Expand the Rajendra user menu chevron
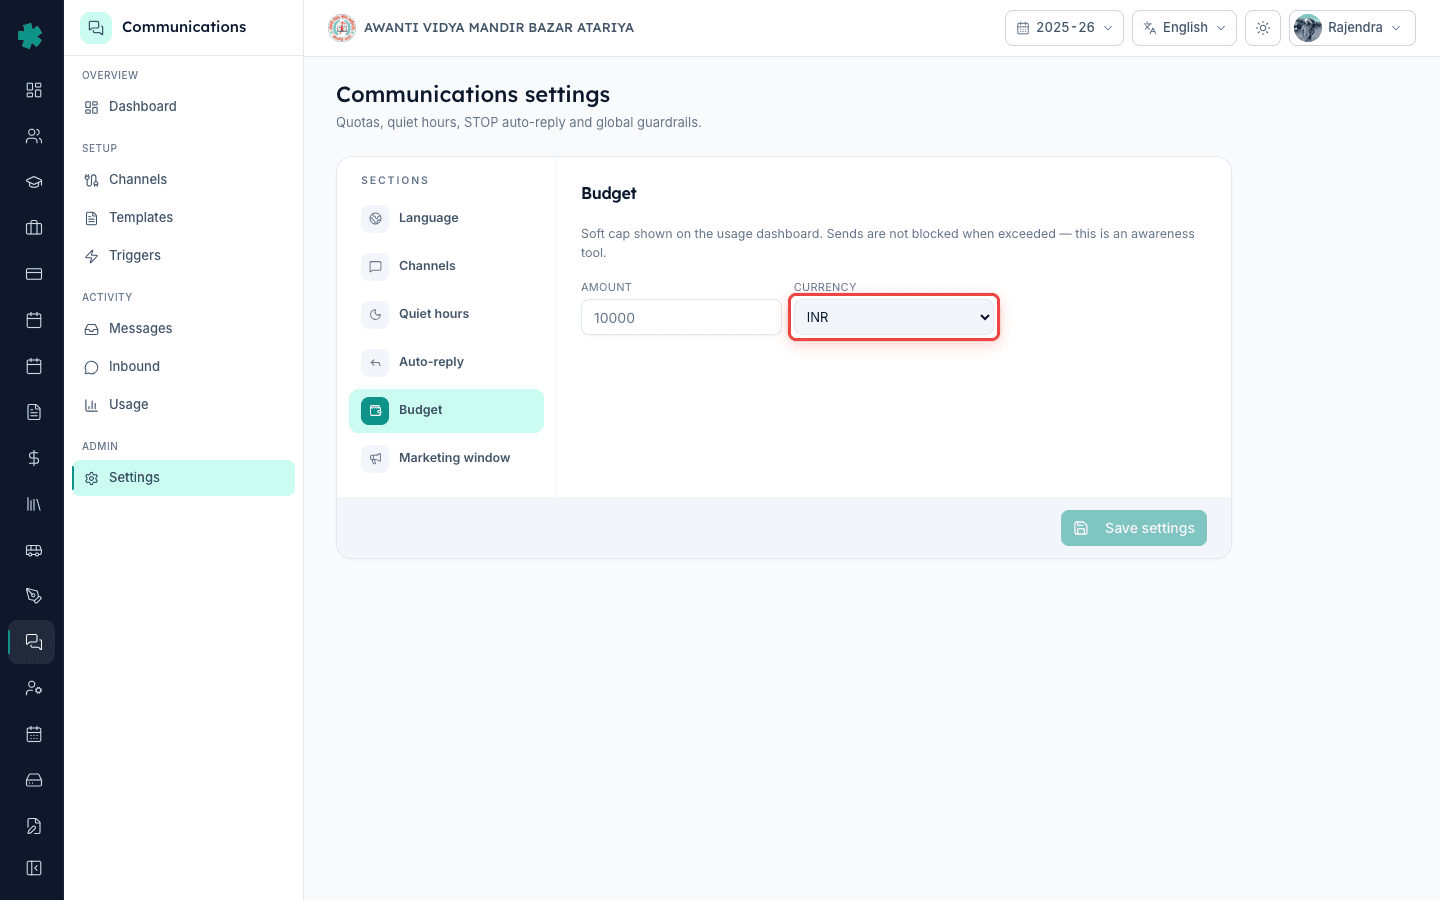 coord(1396,28)
